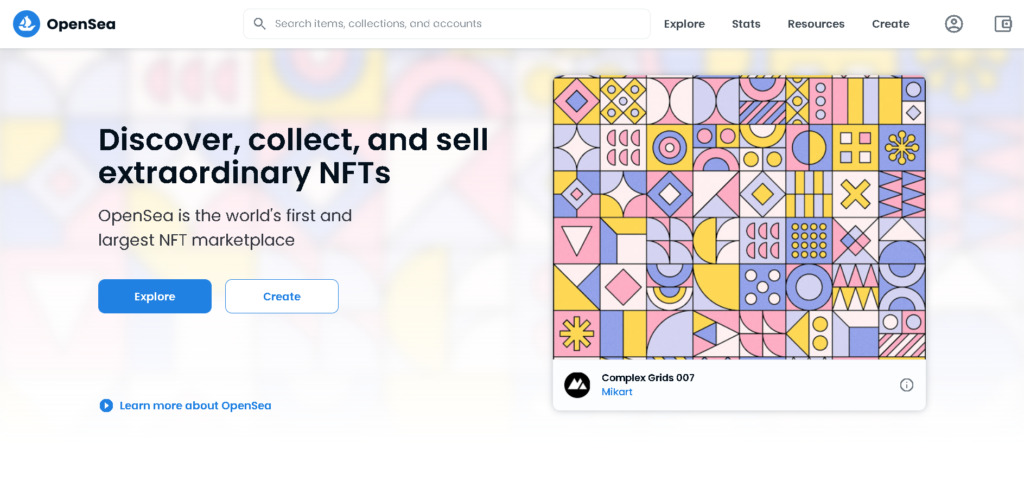Click the Discover, collect, and sell headline
The image size is (1024, 482).
293,157
